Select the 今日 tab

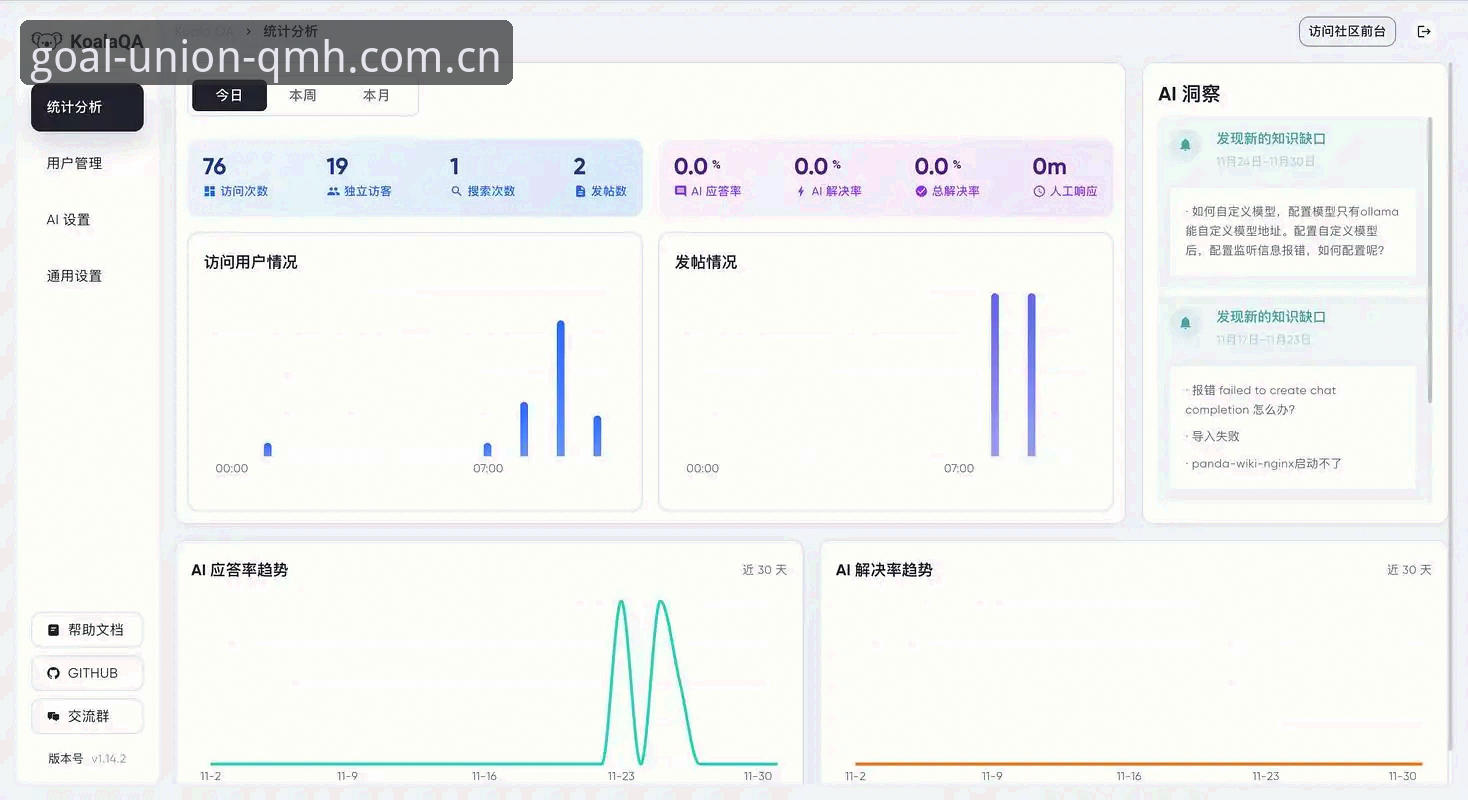[229, 95]
